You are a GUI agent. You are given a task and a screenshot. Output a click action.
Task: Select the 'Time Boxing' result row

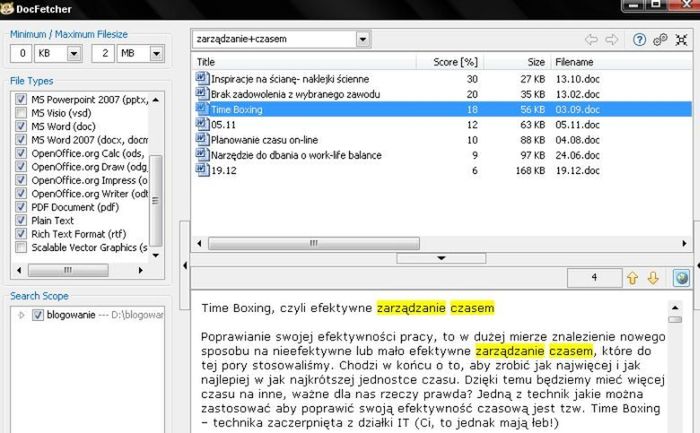coord(443,109)
